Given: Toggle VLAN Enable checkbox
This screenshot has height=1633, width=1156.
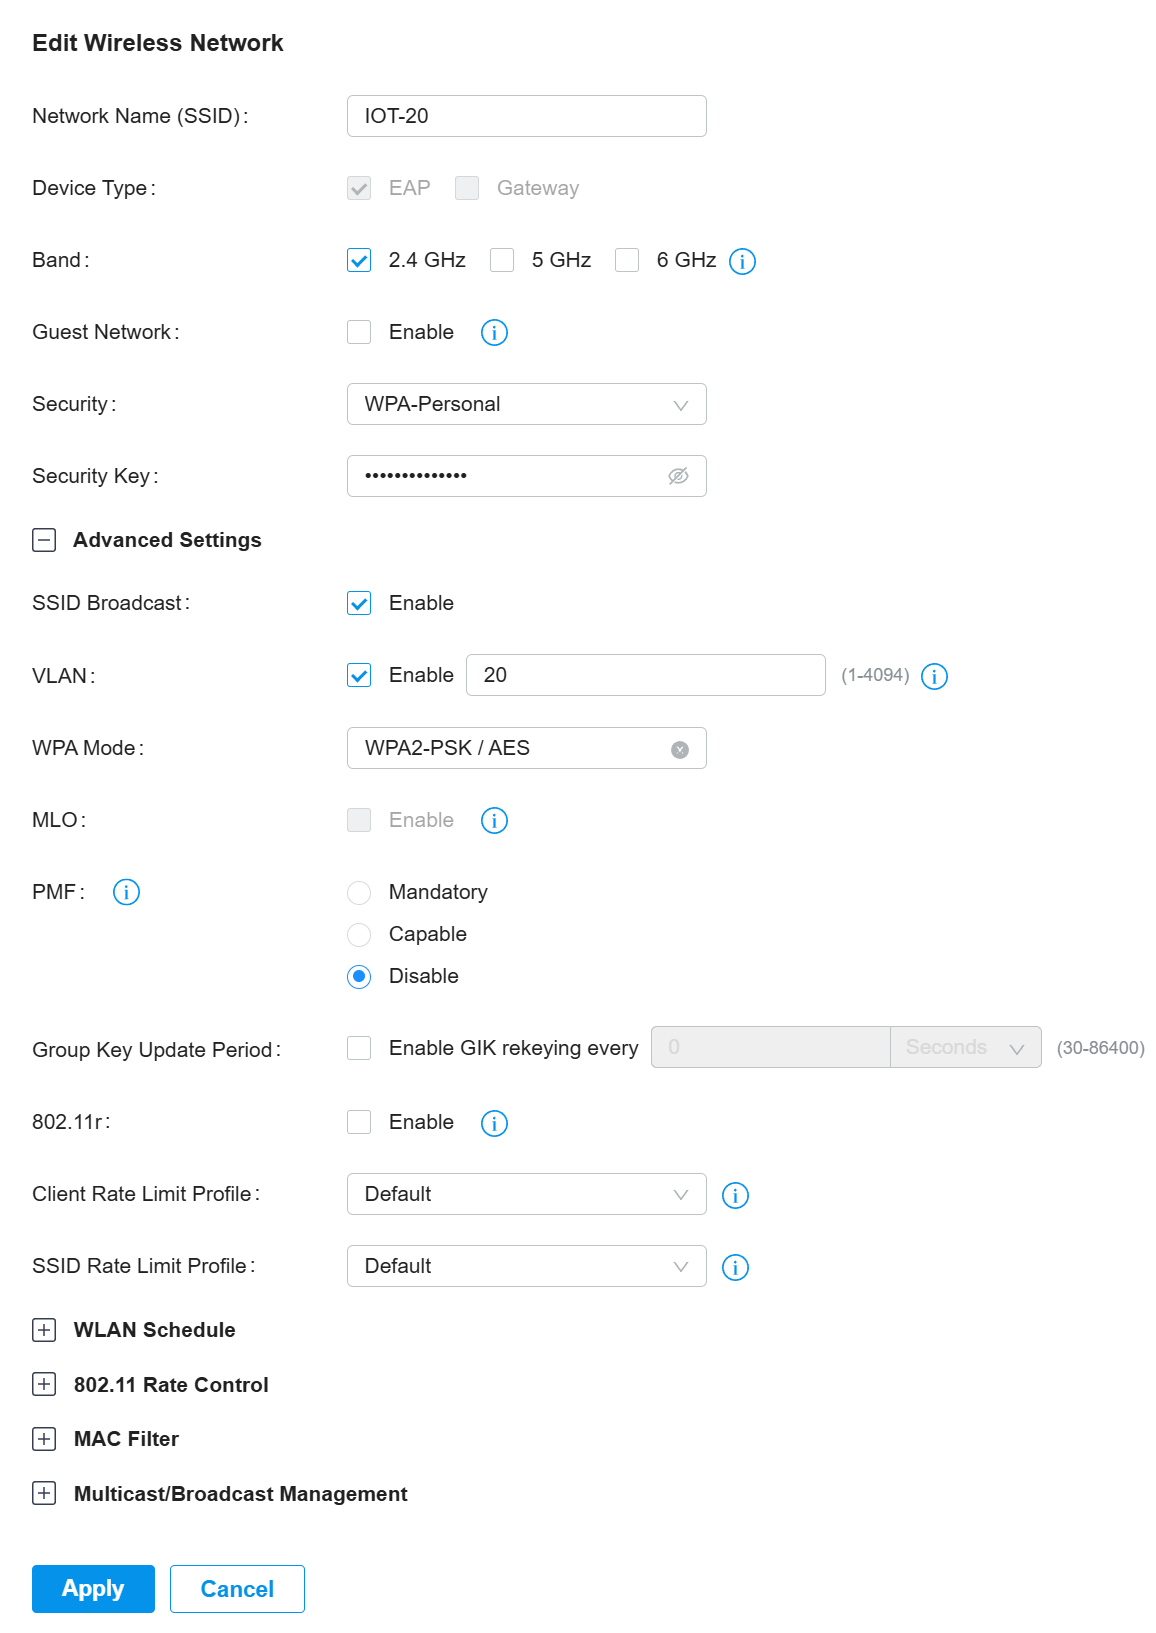Looking at the screenshot, I should point(359,675).
